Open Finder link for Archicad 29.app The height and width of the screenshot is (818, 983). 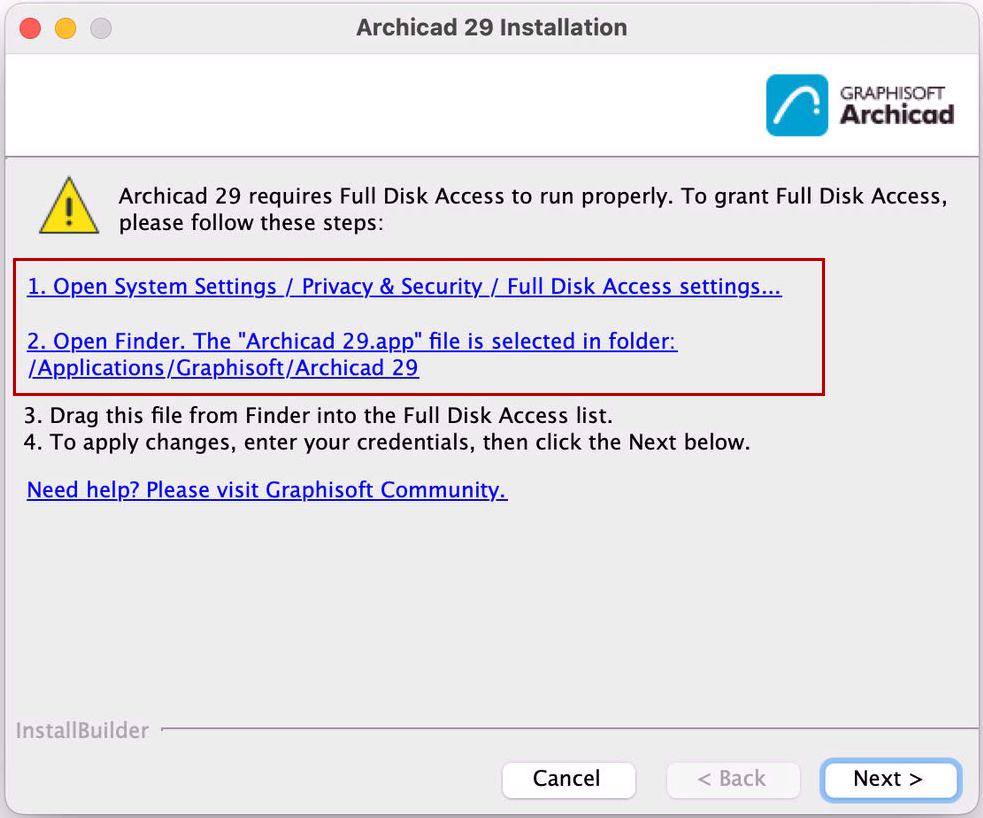pyautogui.click(x=352, y=354)
